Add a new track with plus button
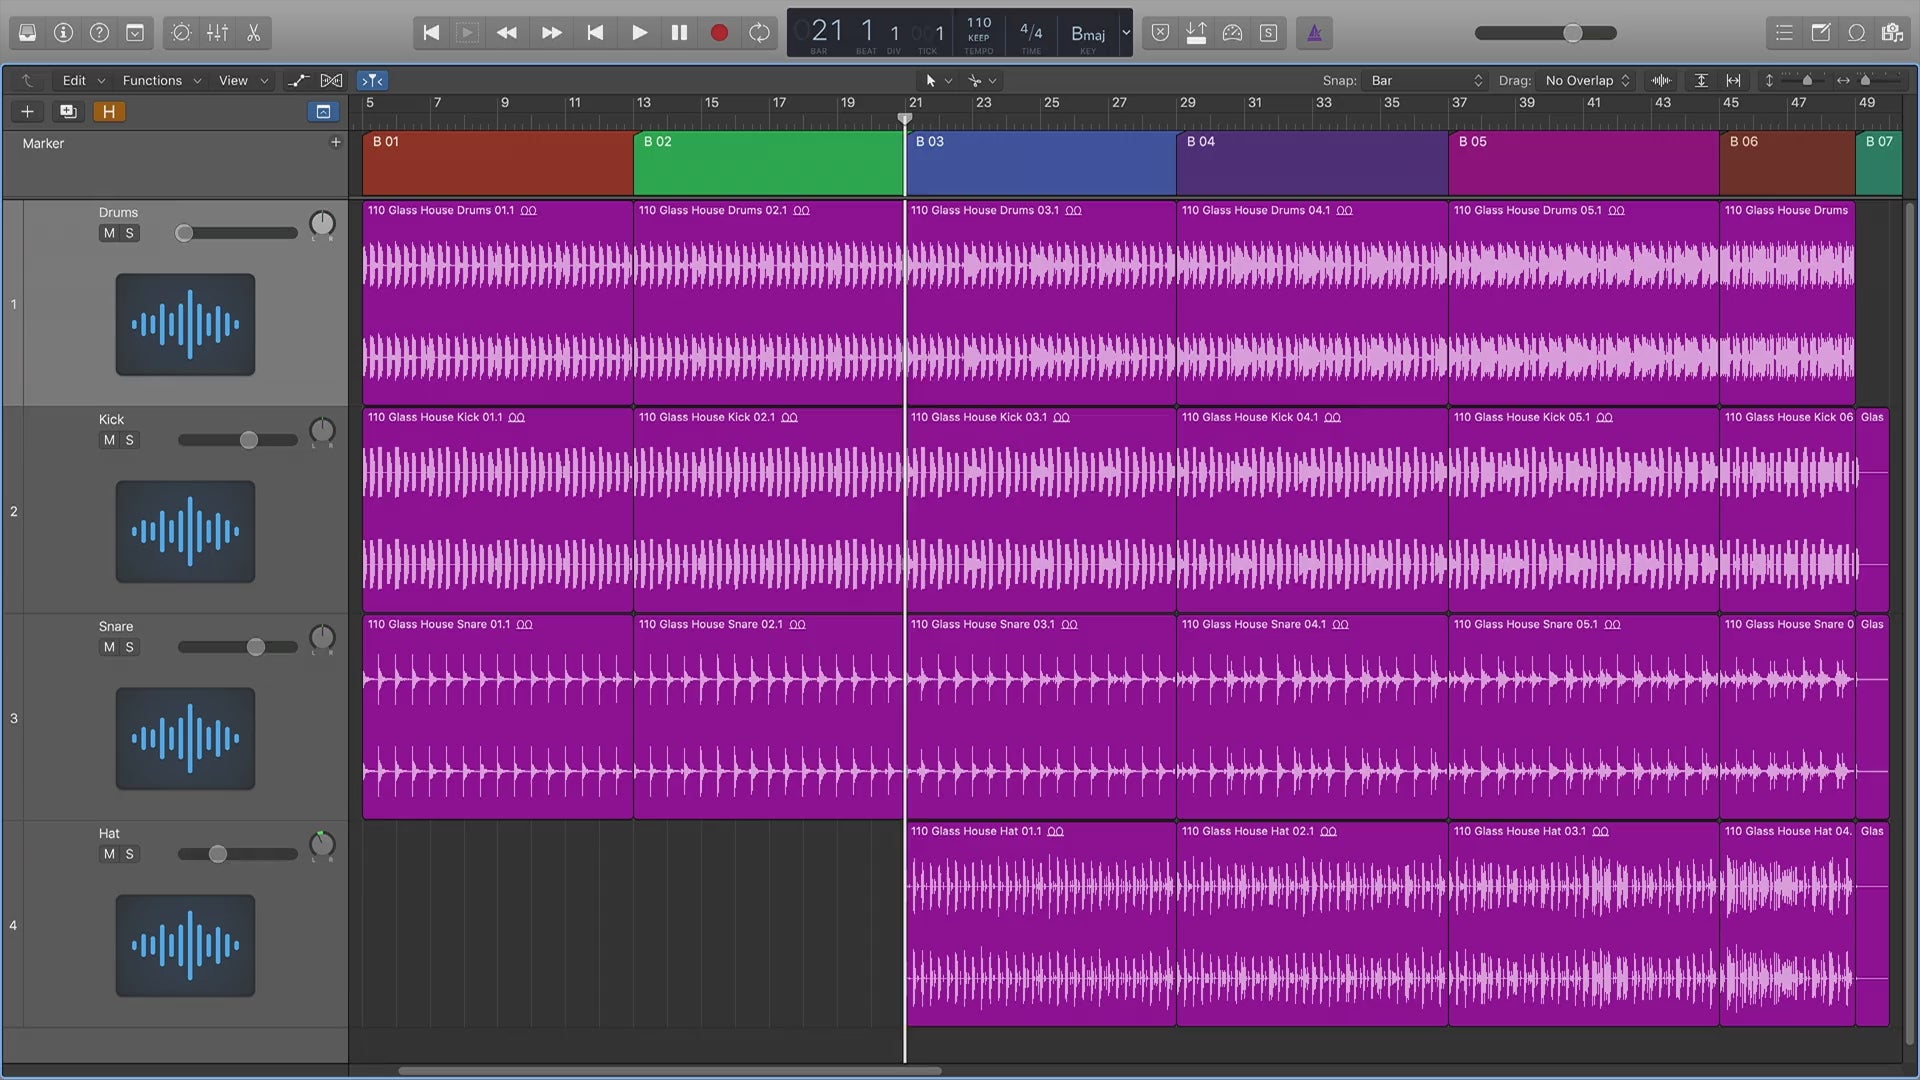The image size is (1920, 1080). (x=27, y=111)
